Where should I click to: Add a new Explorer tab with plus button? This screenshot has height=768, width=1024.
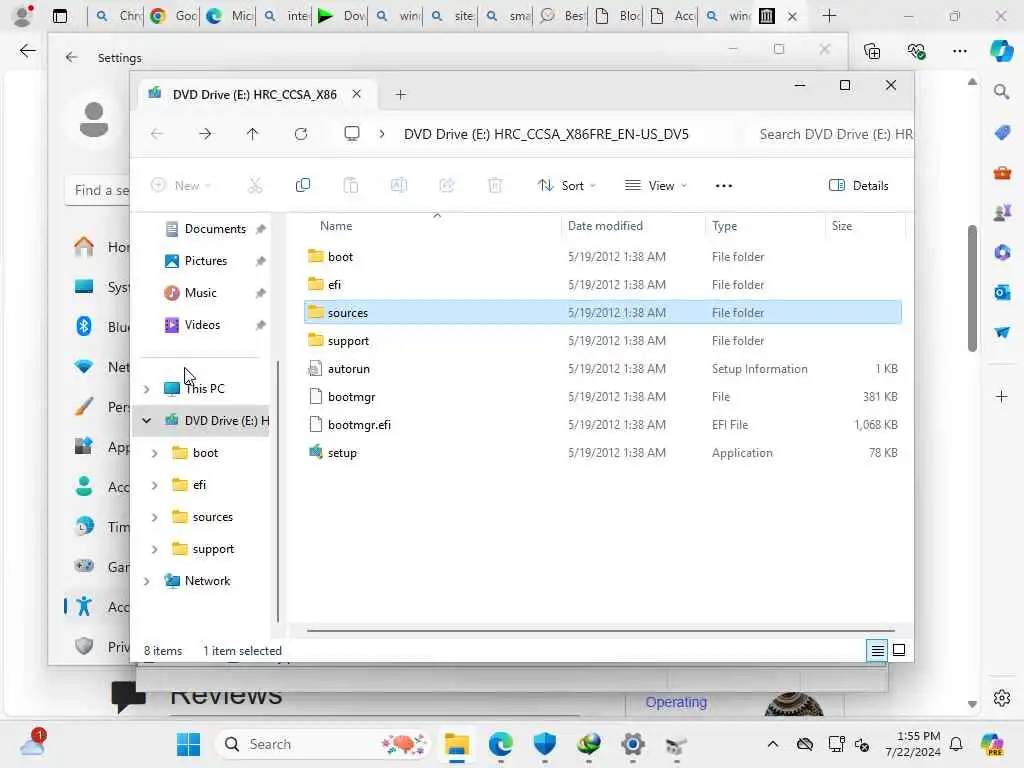point(400,95)
